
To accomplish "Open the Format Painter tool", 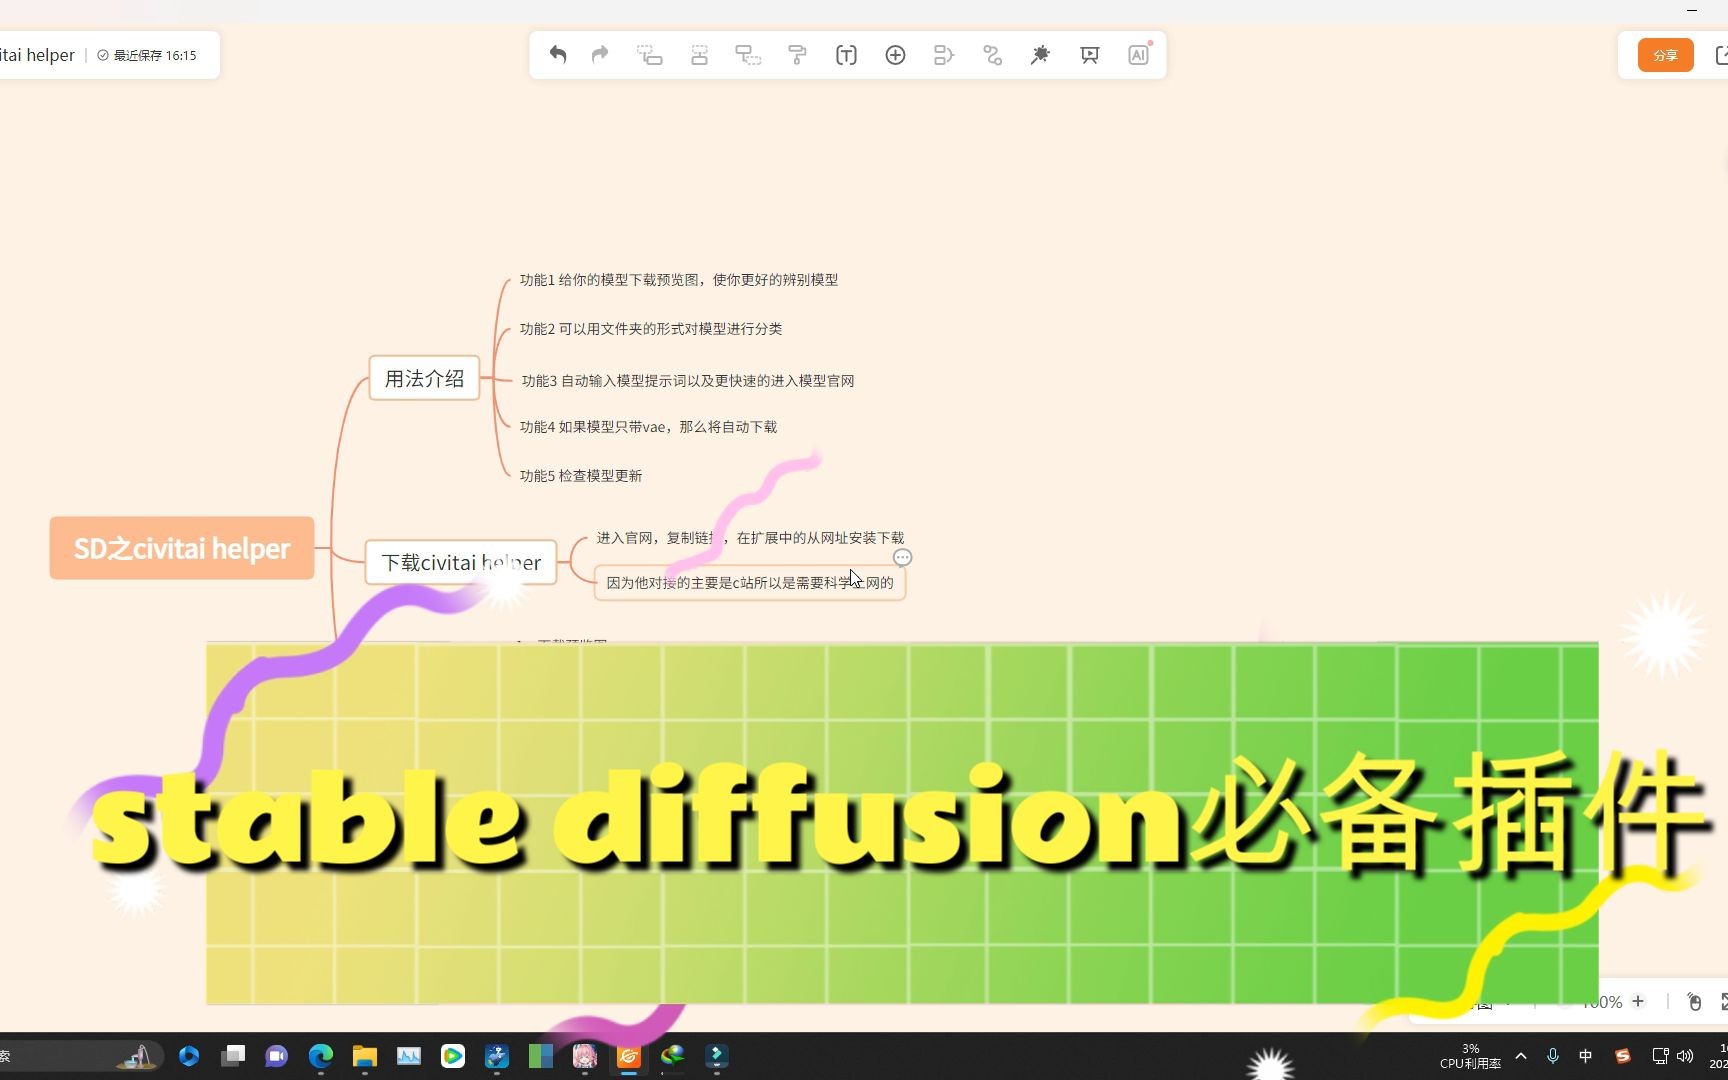I will coord(797,55).
